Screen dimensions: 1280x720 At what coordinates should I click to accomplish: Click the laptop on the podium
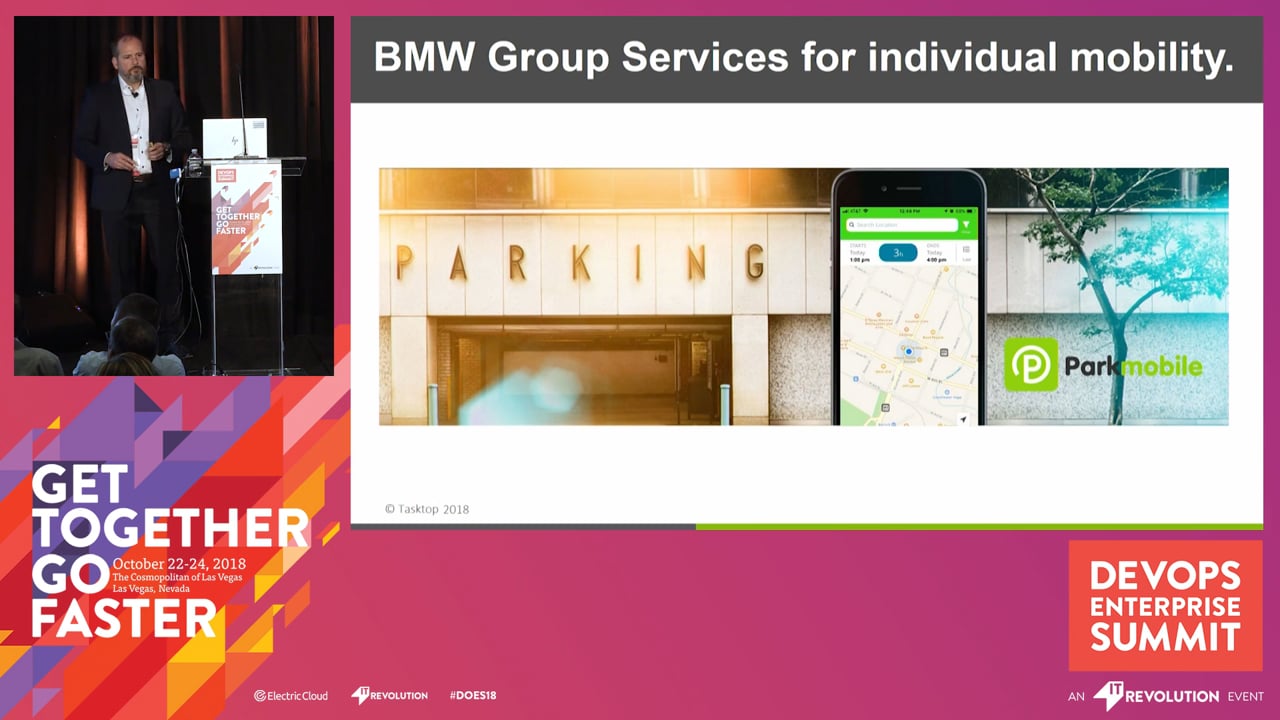pos(235,139)
